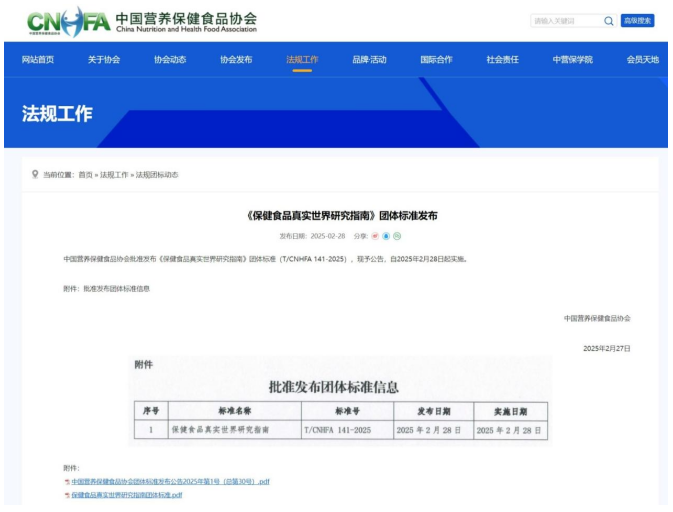Click the 实施日期 column header in table

510,412
